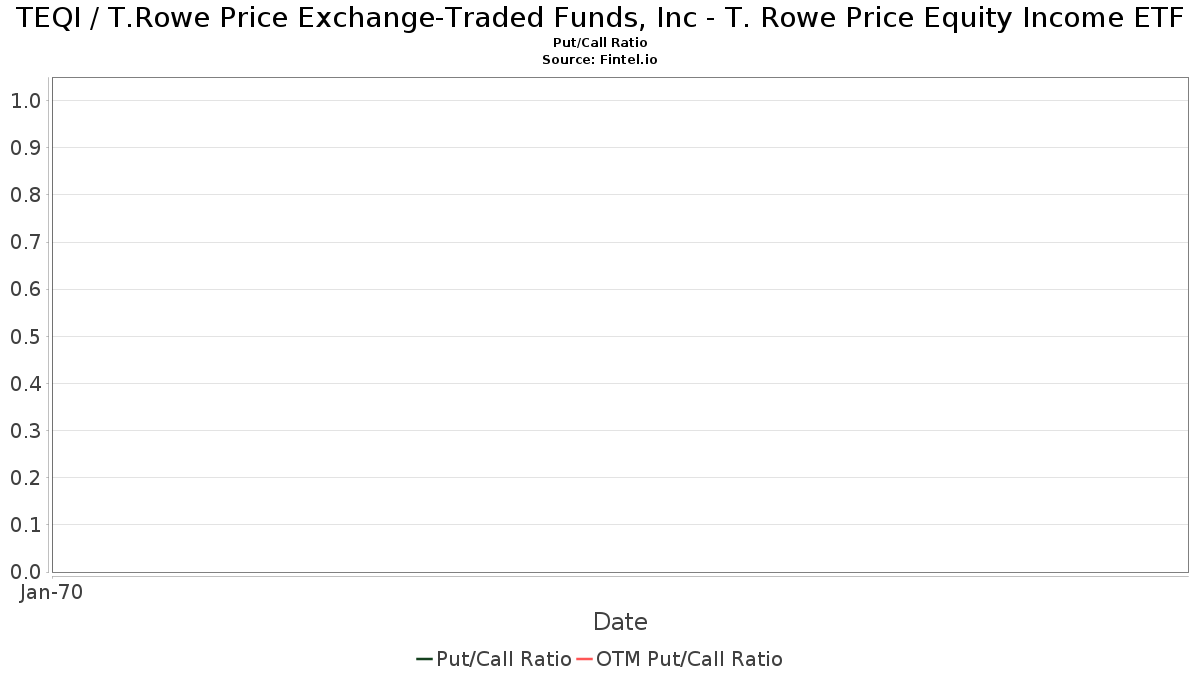Click the 0.1 y-axis tick label
The width and height of the screenshot is (1200, 675).
(25, 524)
